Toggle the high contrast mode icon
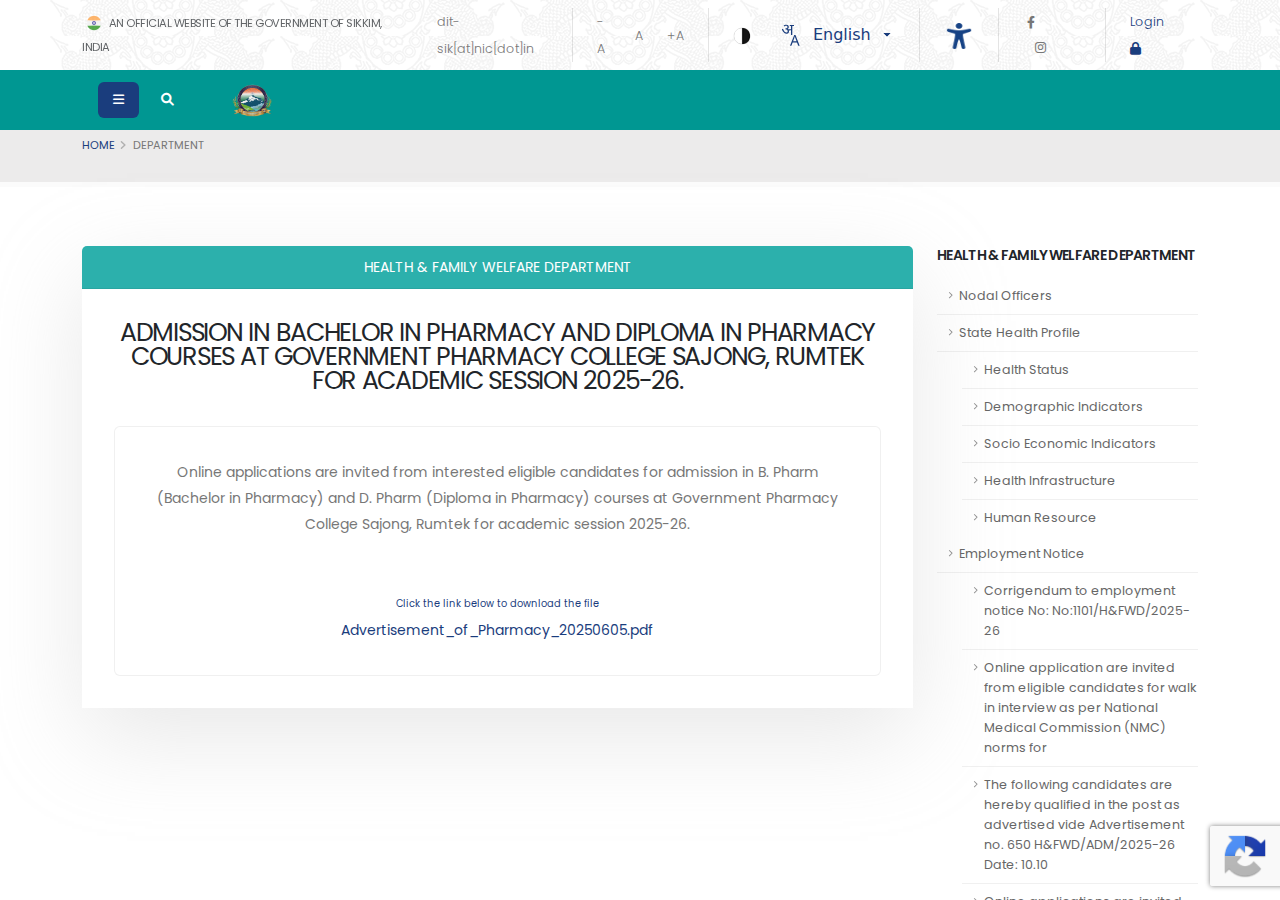The height and width of the screenshot is (900, 1280). 742,36
